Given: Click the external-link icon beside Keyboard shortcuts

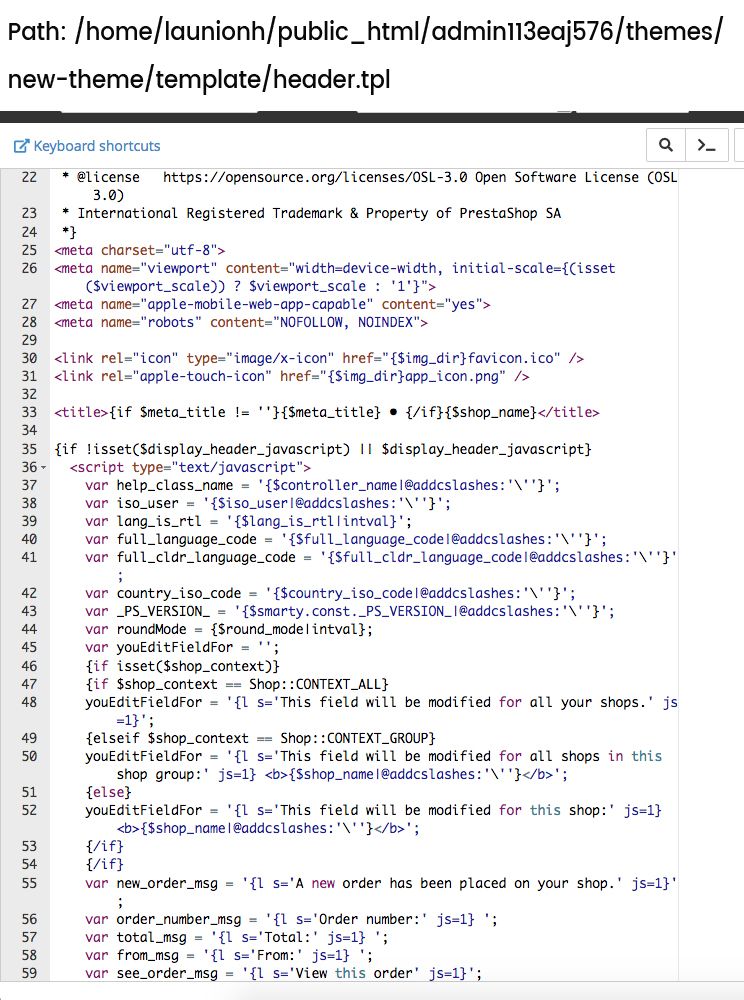Looking at the screenshot, I should tap(22, 146).
